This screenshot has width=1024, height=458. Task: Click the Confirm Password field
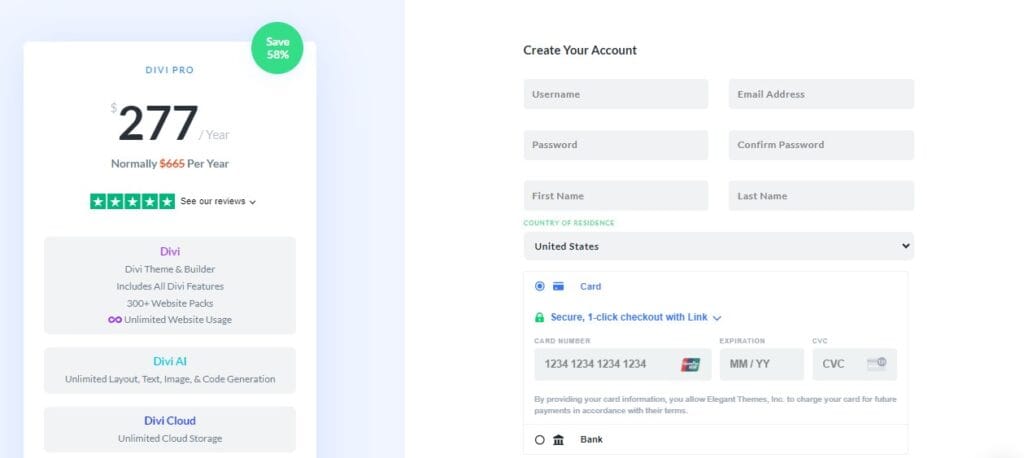[x=821, y=145]
